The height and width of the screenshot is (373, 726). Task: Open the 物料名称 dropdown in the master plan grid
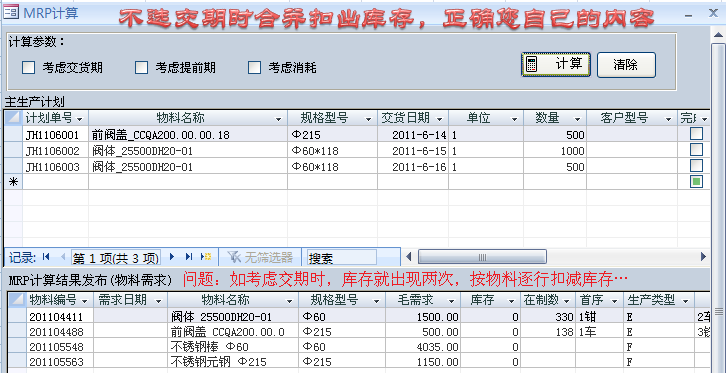(x=278, y=119)
